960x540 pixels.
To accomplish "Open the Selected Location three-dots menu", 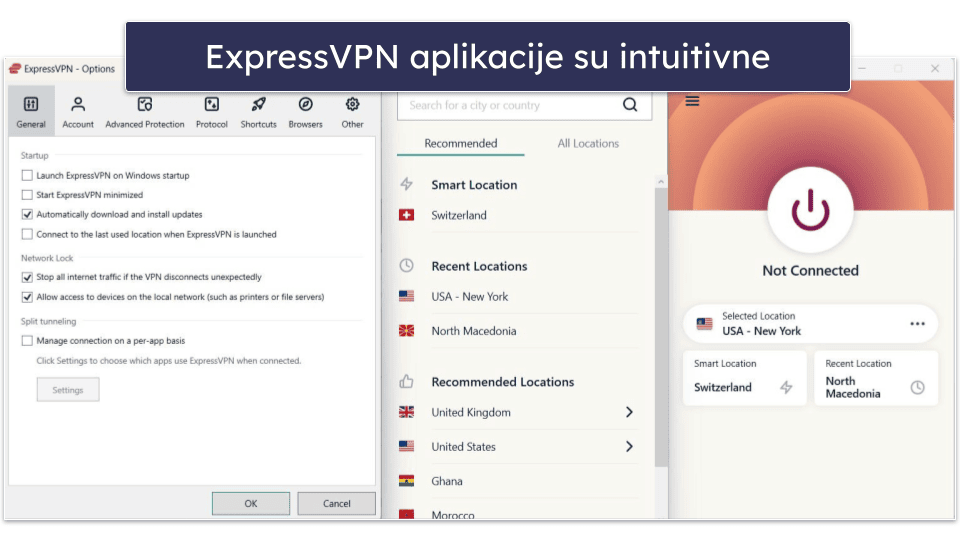I will [917, 324].
